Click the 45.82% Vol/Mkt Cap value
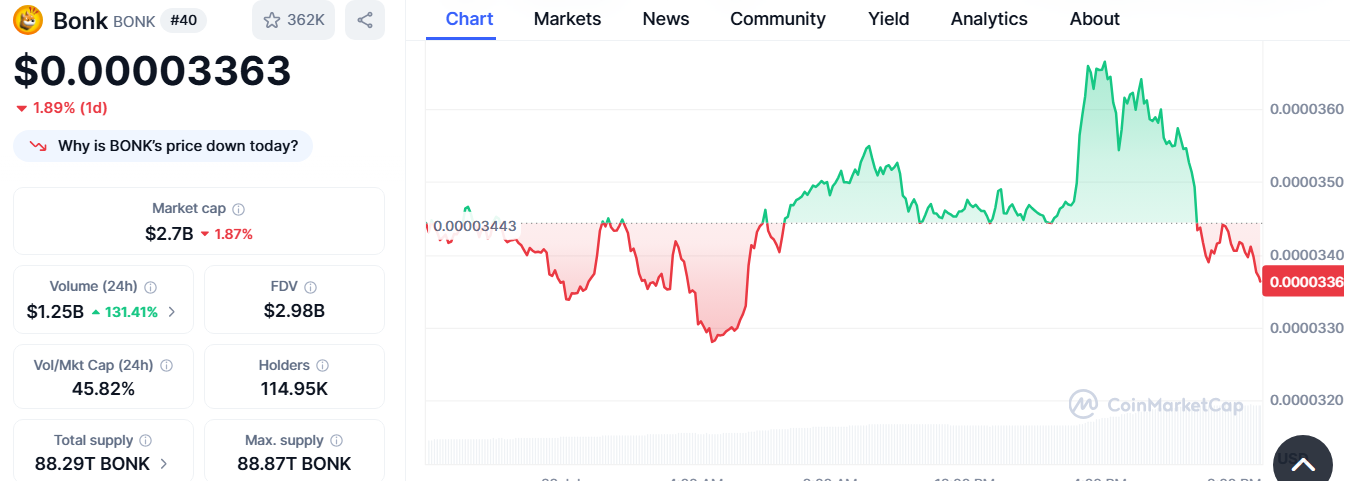1350x481 pixels. (x=103, y=388)
